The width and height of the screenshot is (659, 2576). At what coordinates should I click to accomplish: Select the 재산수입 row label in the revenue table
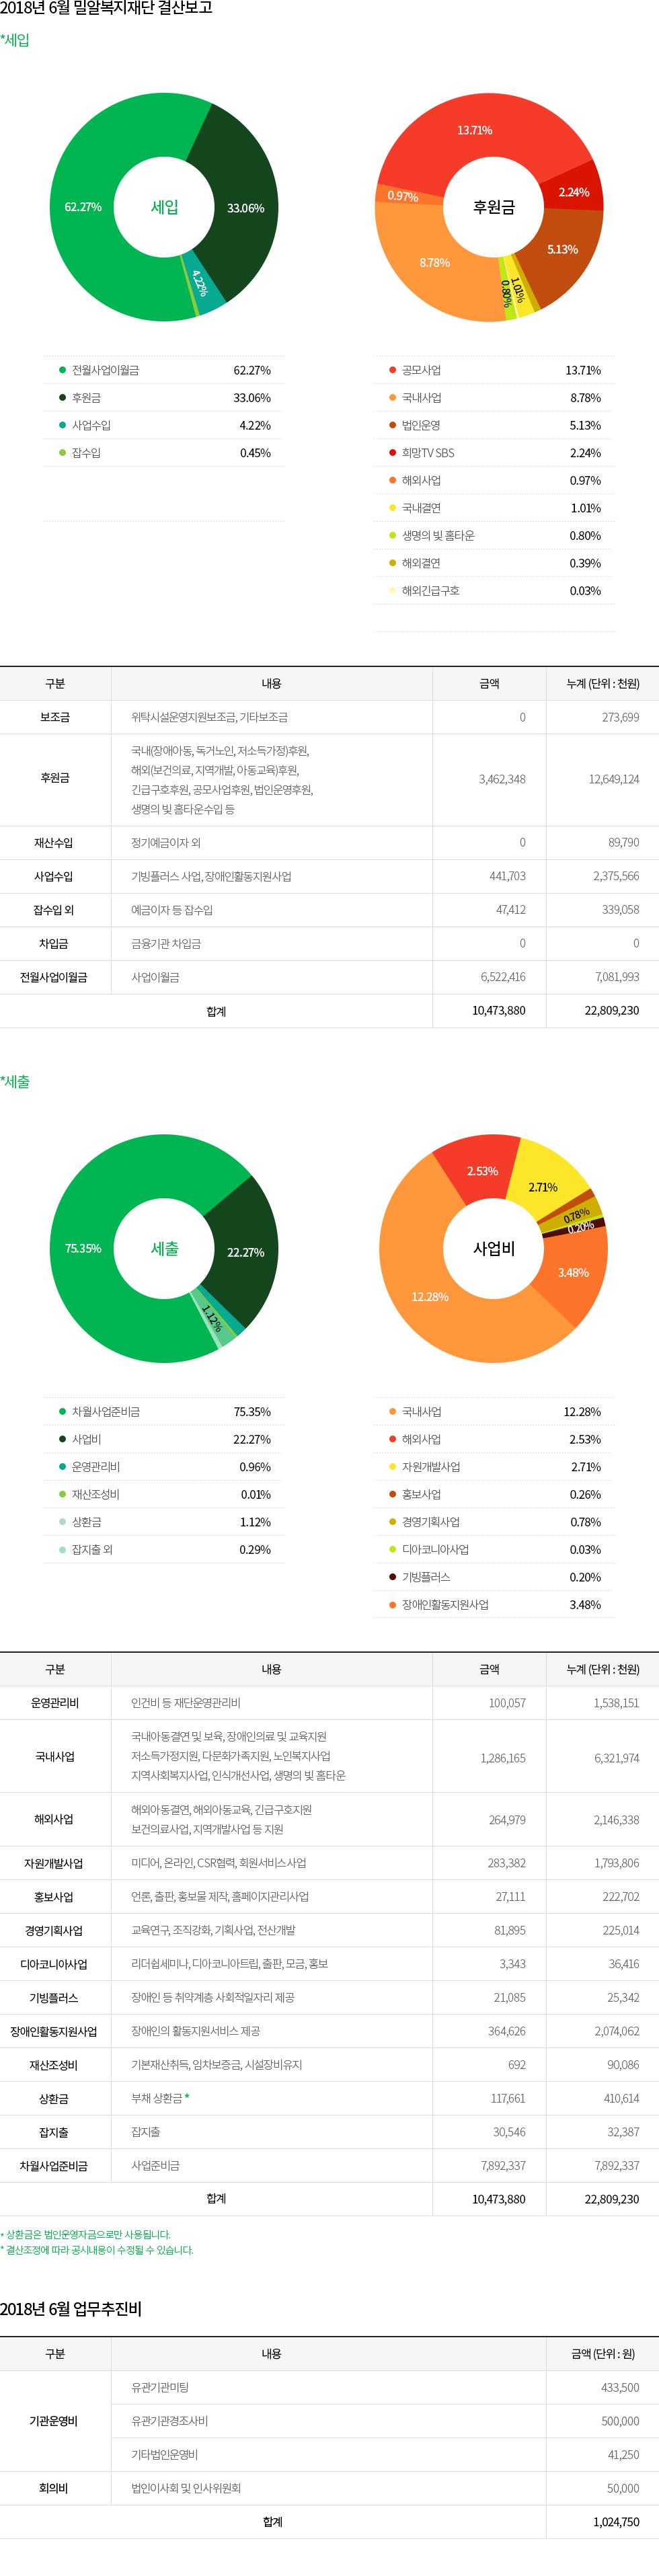tap(54, 843)
